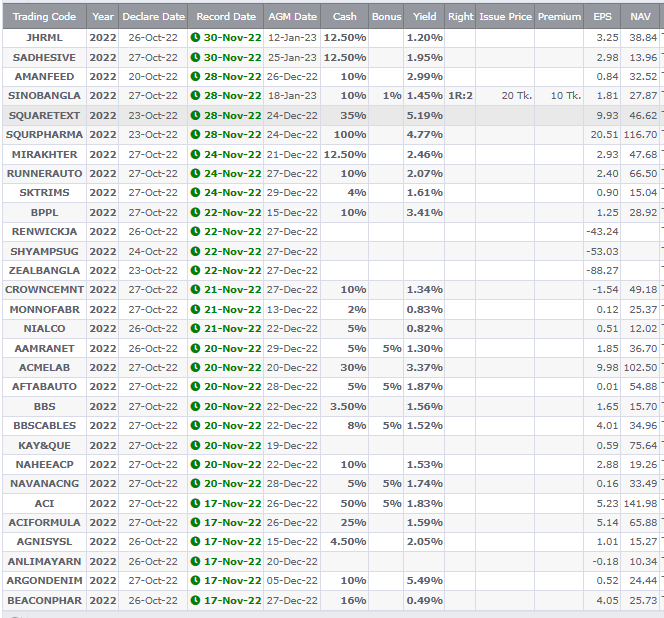Image resolution: width=664 pixels, height=618 pixels.
Task: Open the NAVANACNG trading code
Action: pos(44,484)
